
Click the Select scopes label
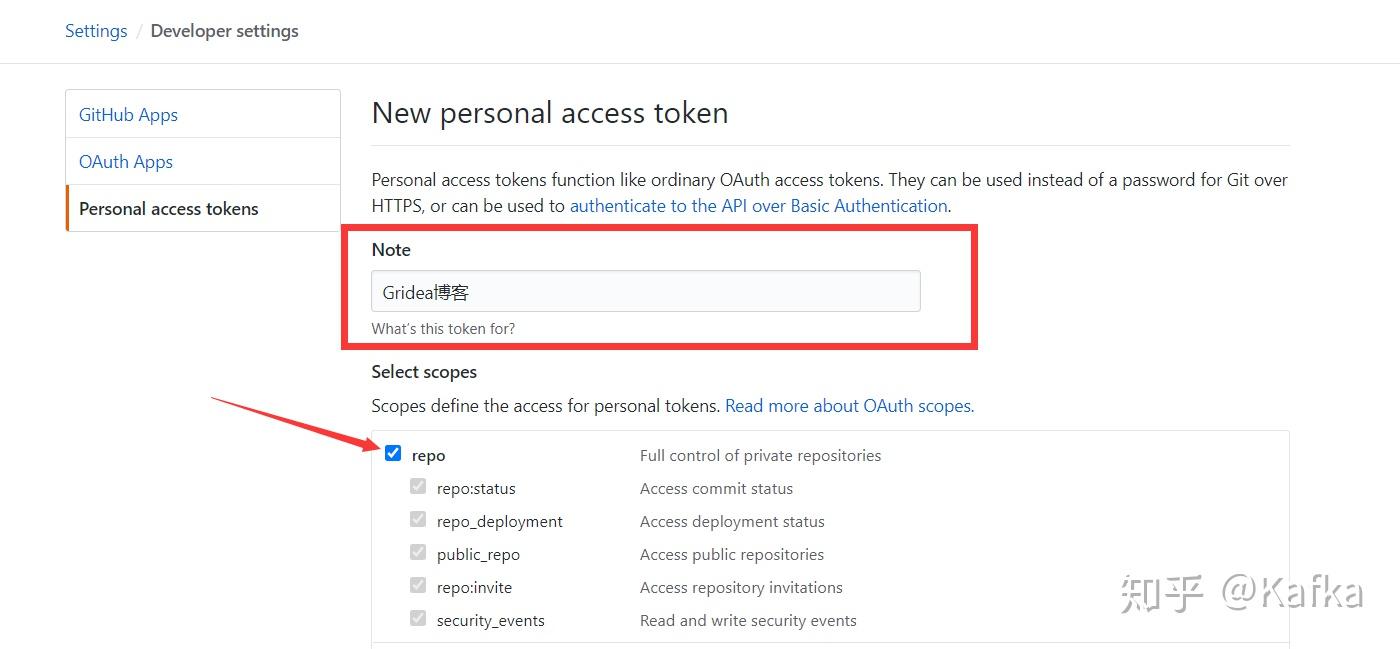pos(424,371)
